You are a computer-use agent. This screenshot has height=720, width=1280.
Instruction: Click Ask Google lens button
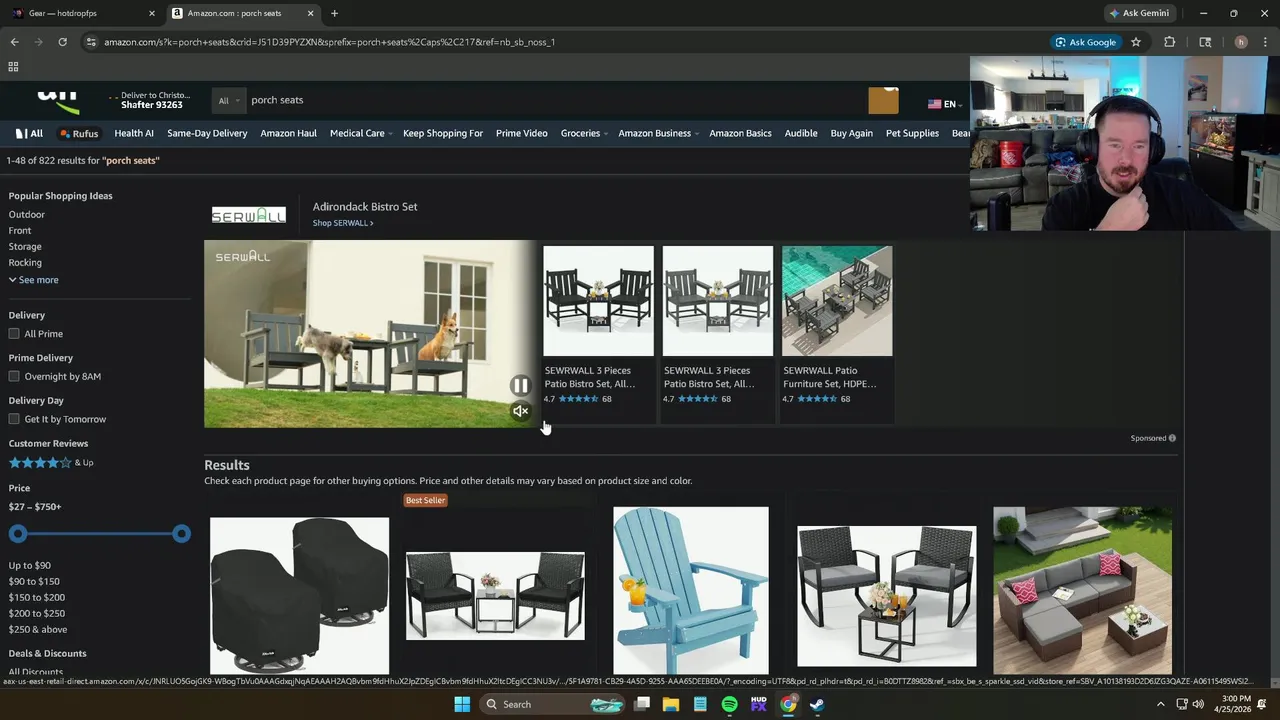point(1085,42)
